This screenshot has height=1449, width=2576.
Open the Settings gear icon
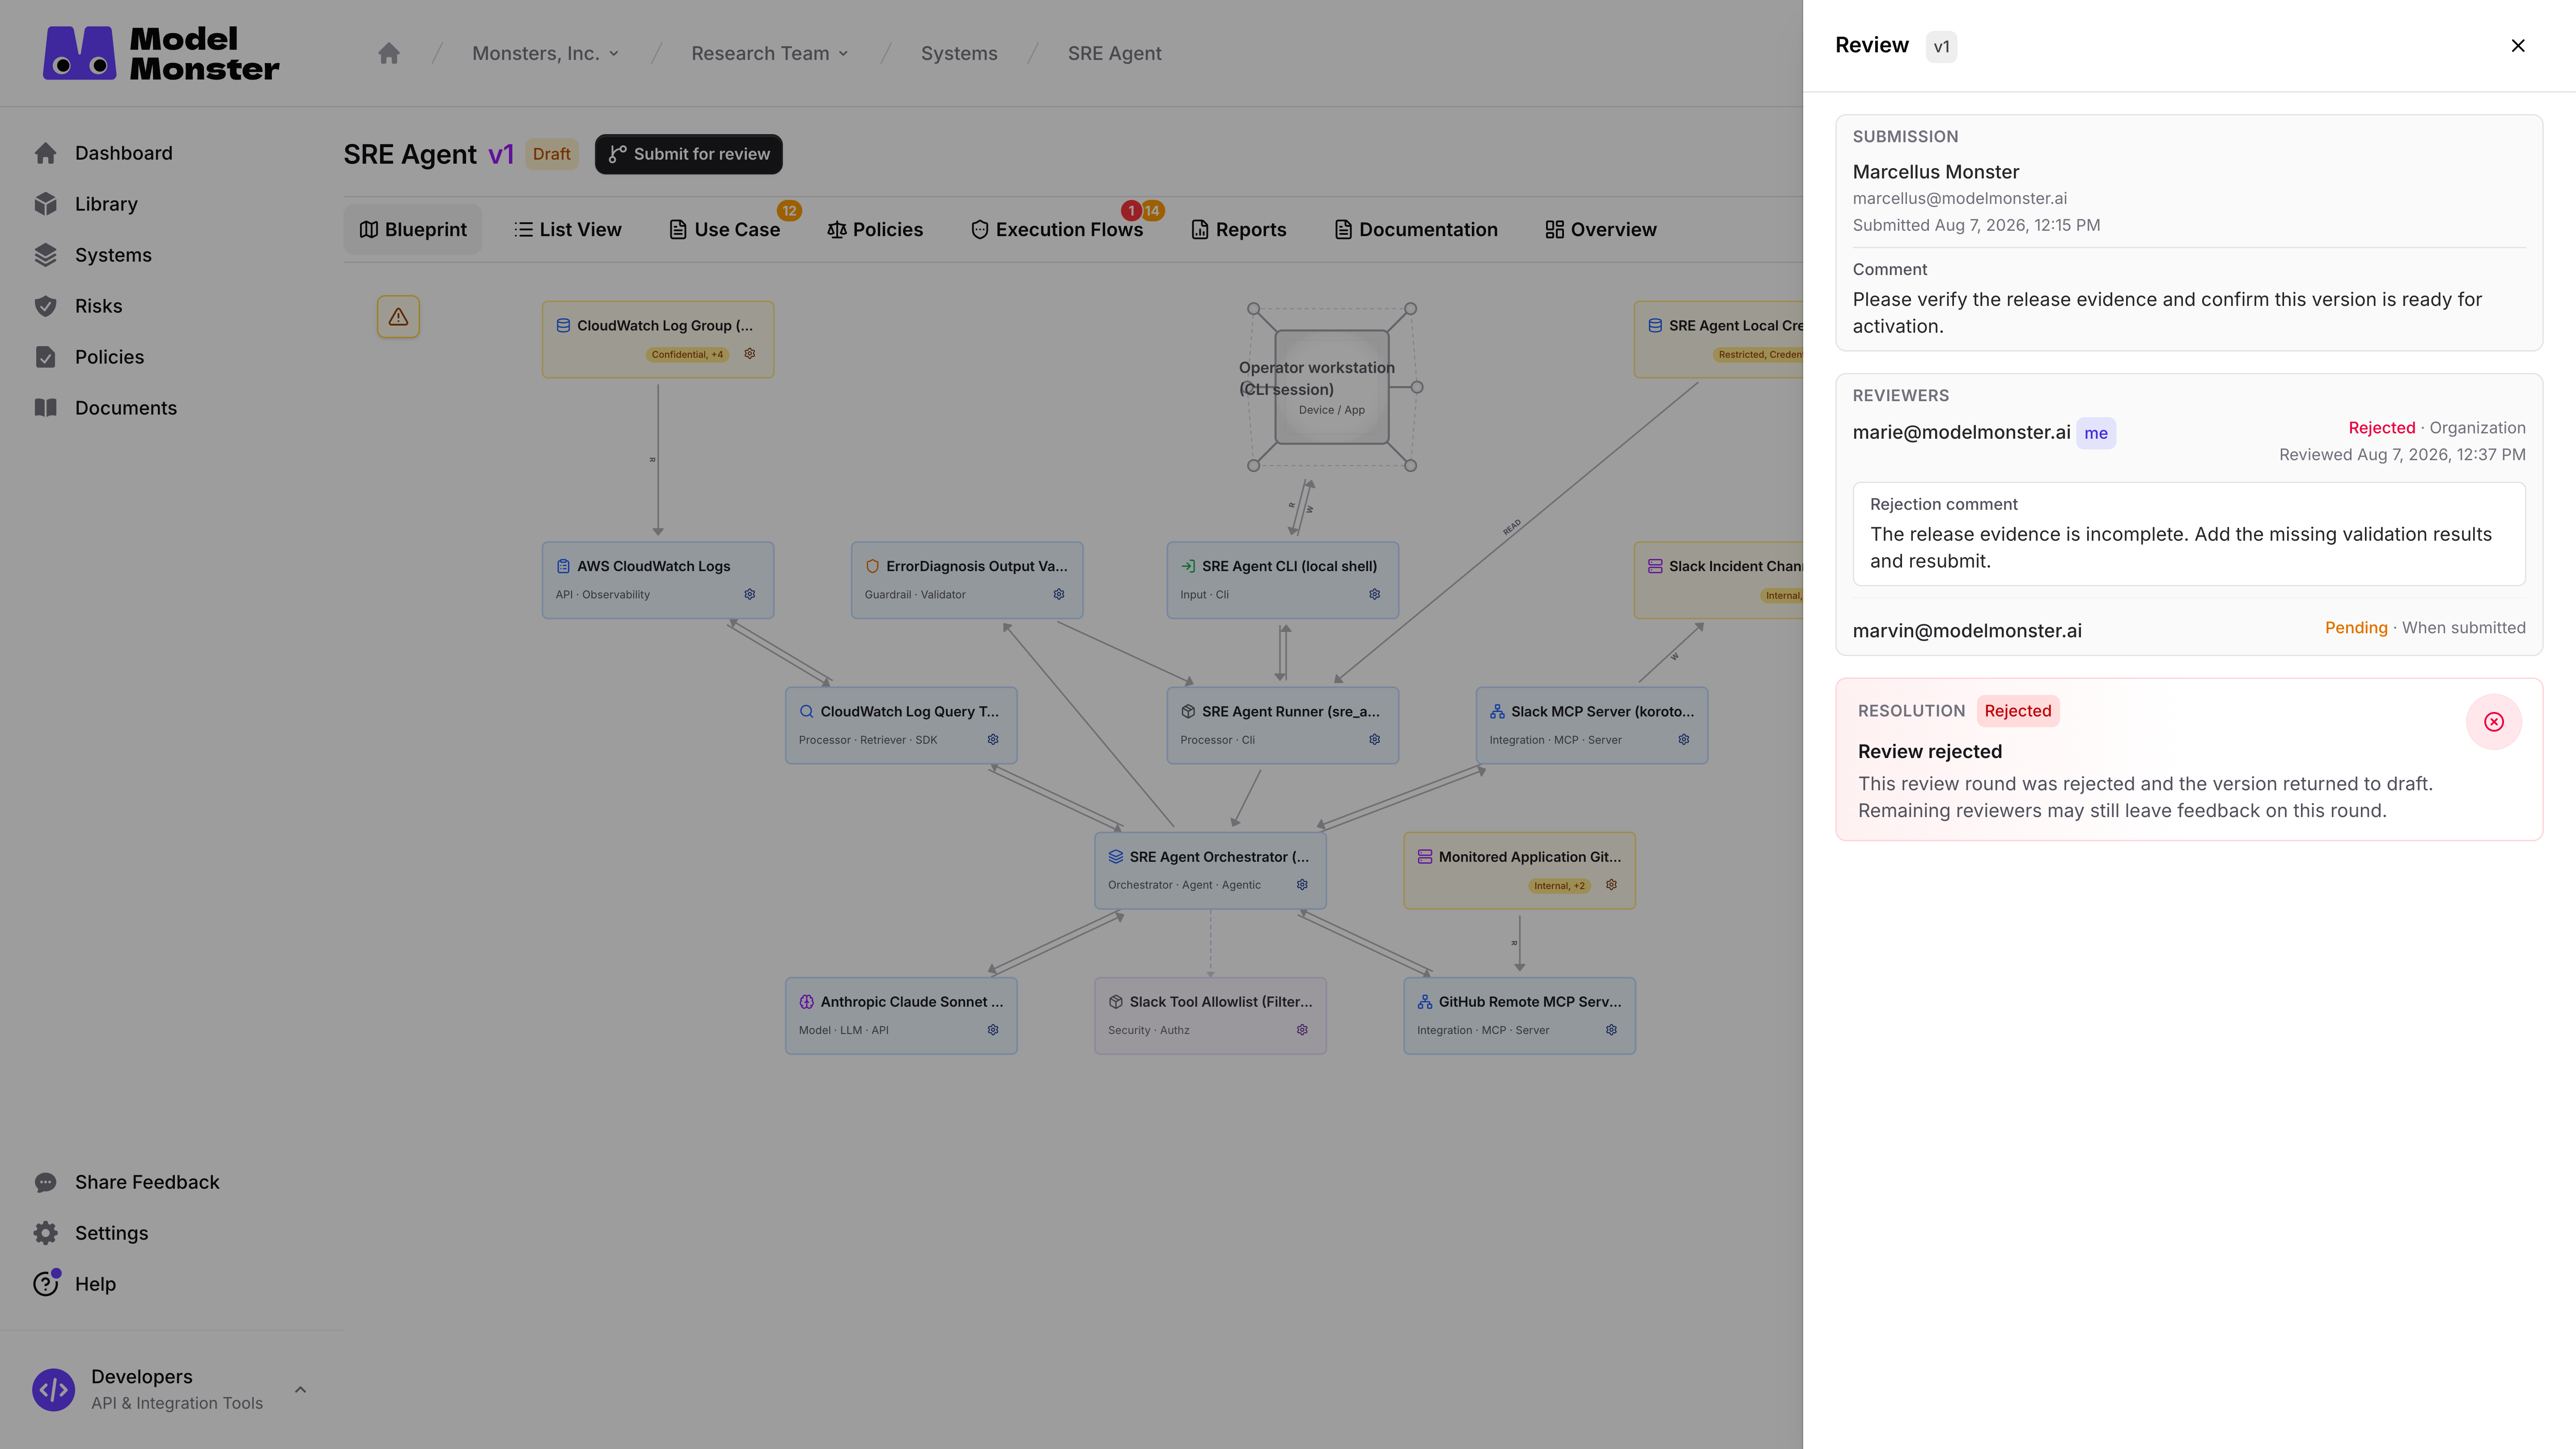pos(46,1233)
